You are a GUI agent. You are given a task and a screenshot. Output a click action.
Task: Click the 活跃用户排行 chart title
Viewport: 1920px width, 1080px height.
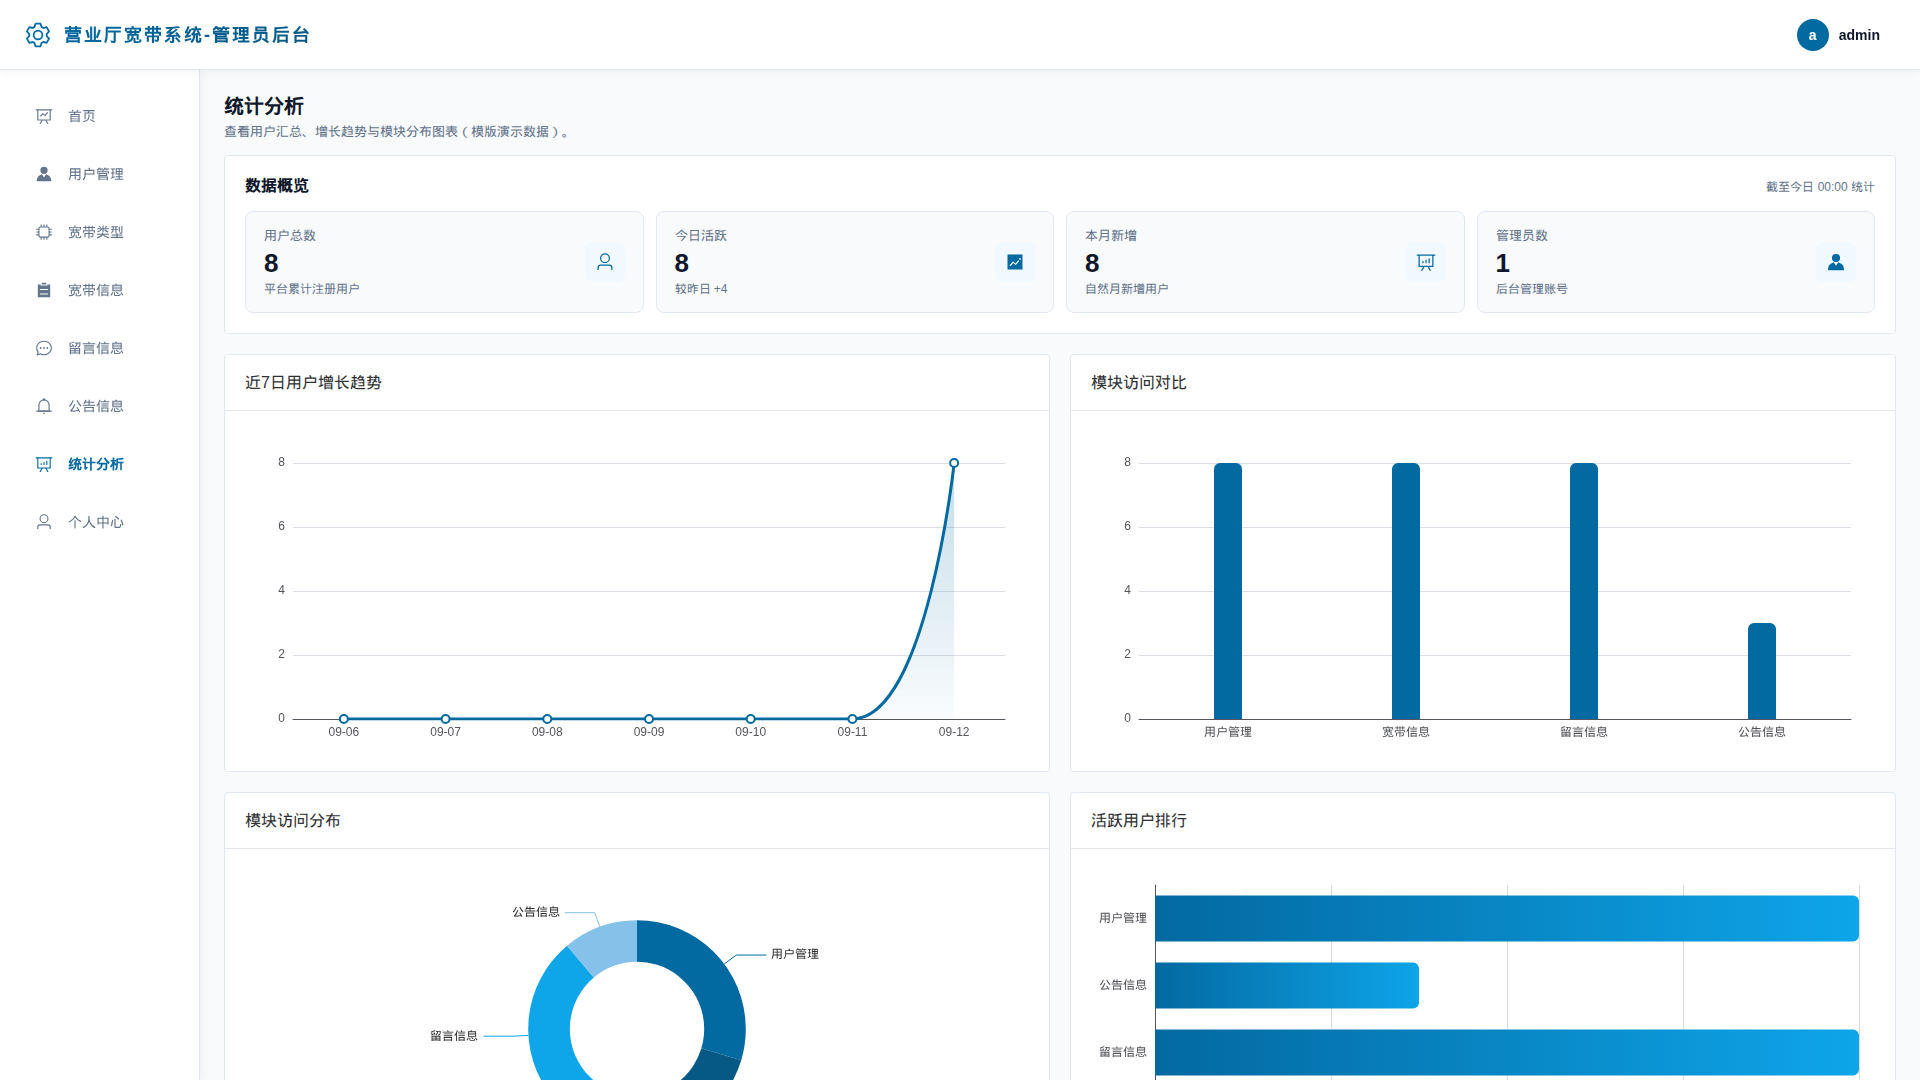pos(1139,821)
